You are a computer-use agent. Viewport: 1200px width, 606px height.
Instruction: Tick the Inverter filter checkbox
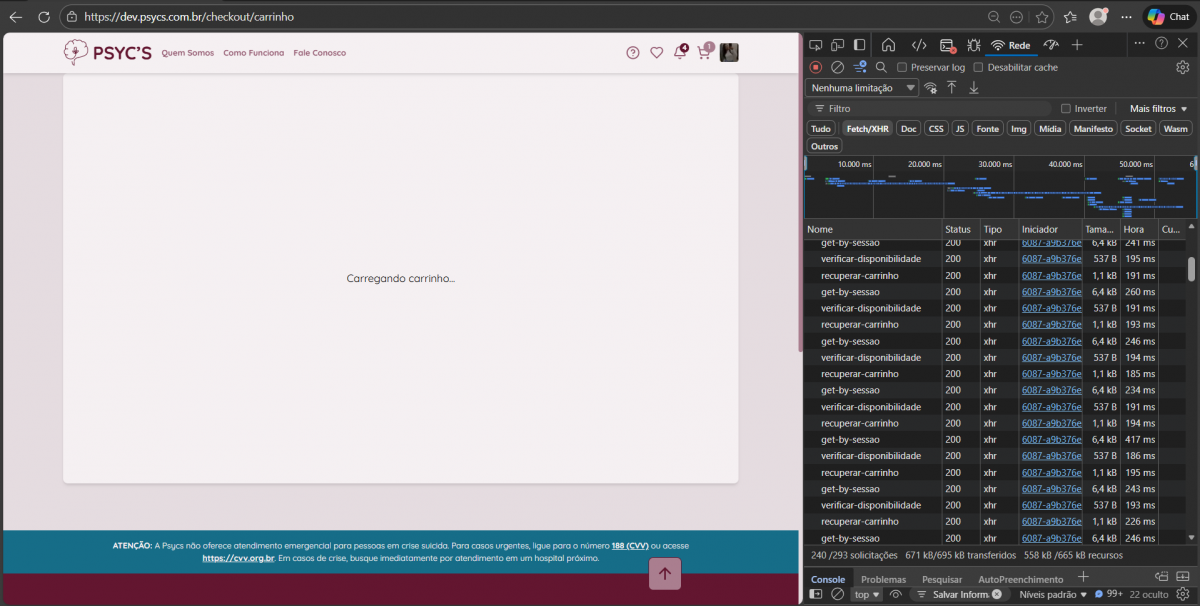click(x=1066, y=108)
